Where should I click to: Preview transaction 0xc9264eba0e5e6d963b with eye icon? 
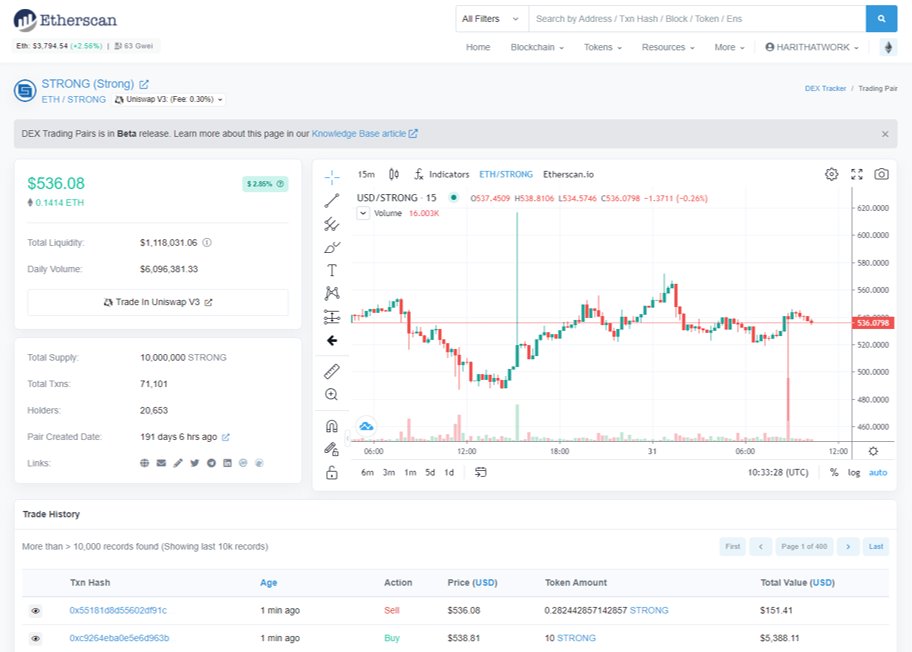[x=35, y=638]
